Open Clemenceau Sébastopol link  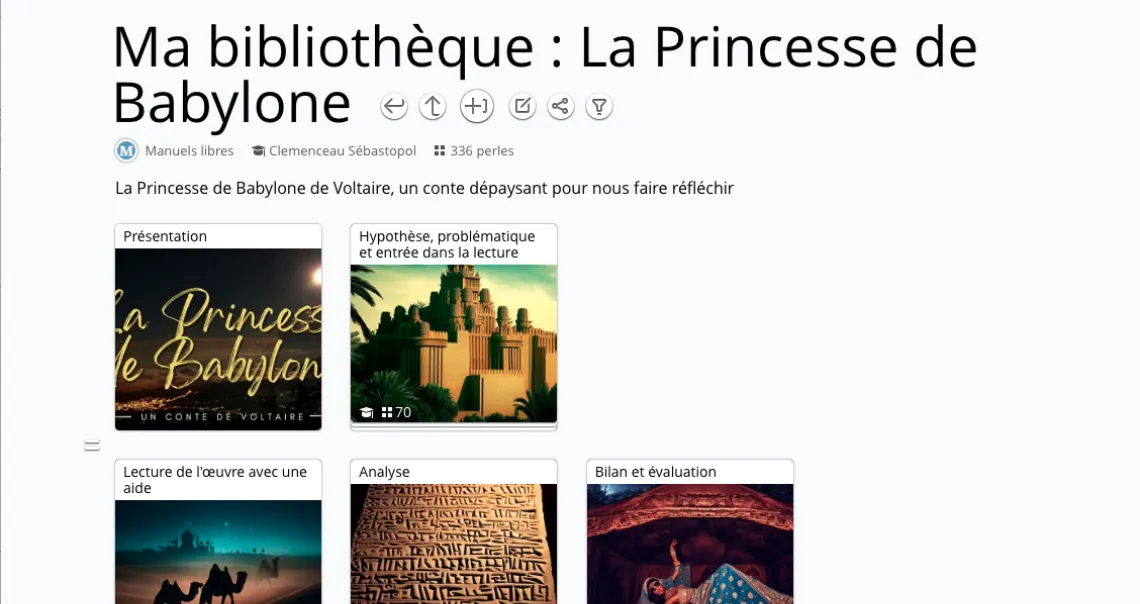tap(342, 150)
